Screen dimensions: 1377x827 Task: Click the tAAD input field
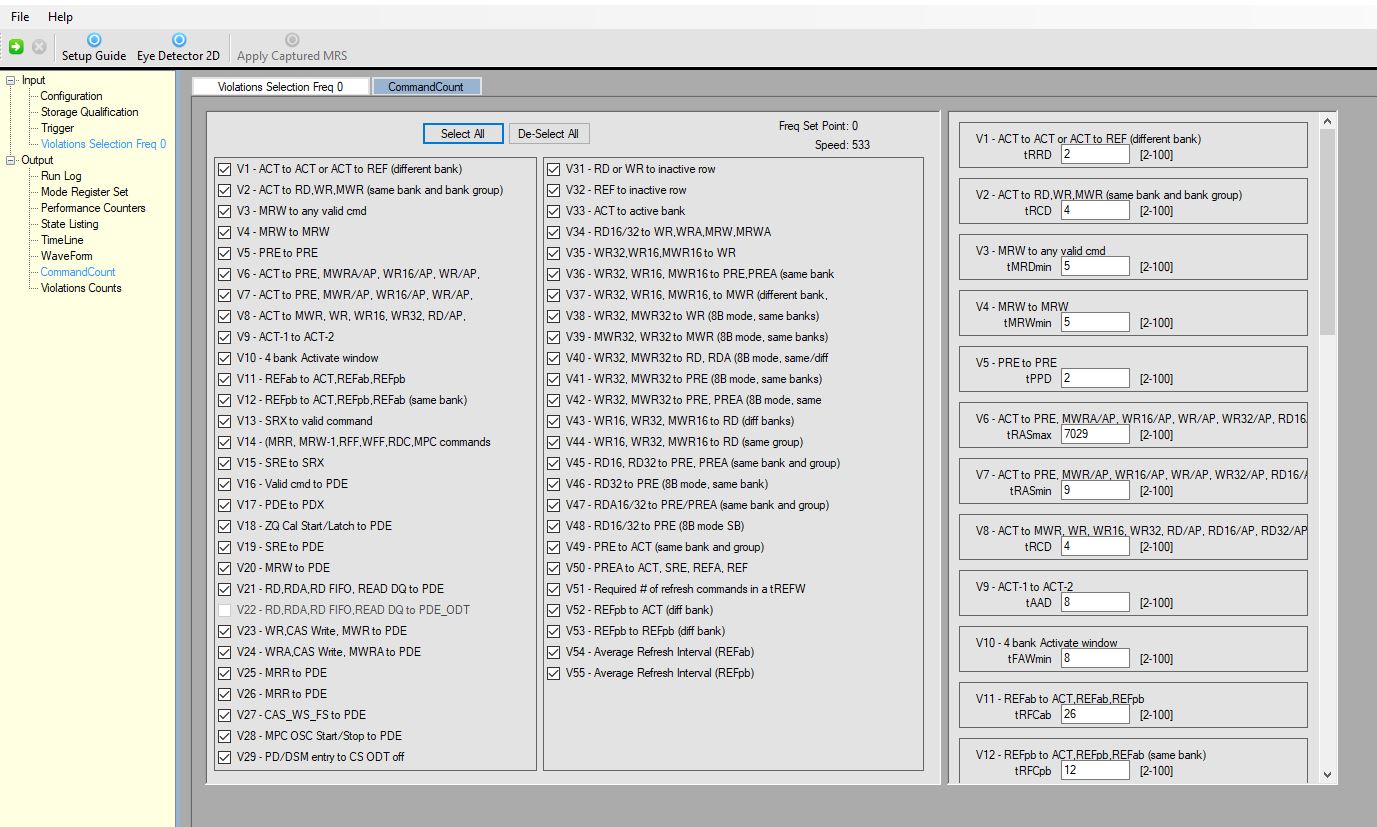tap(1095, 603)
